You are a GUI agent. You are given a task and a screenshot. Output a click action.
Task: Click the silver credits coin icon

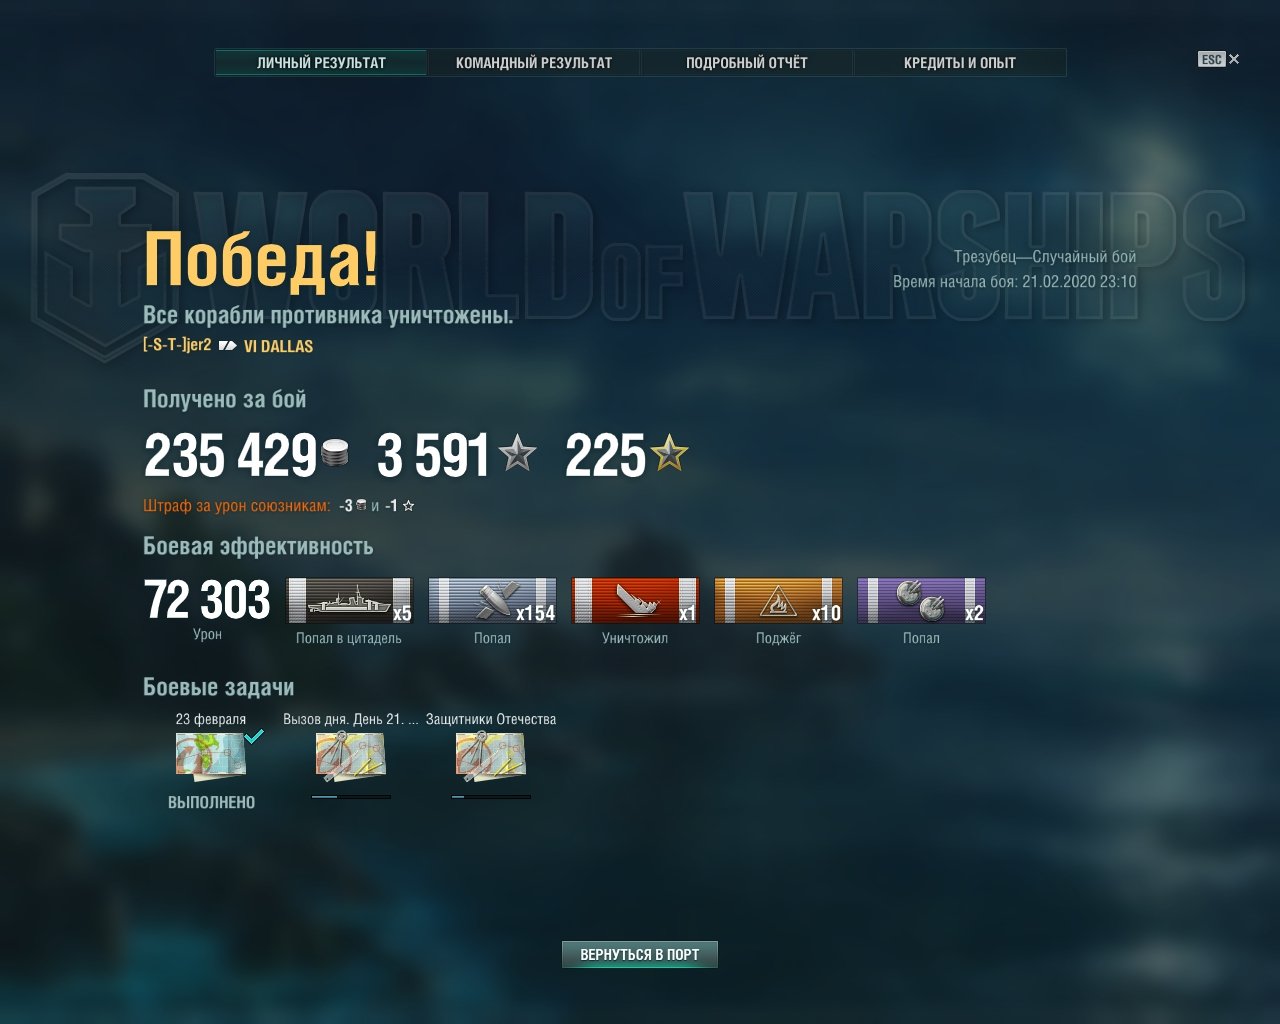(x=336, y=454)
